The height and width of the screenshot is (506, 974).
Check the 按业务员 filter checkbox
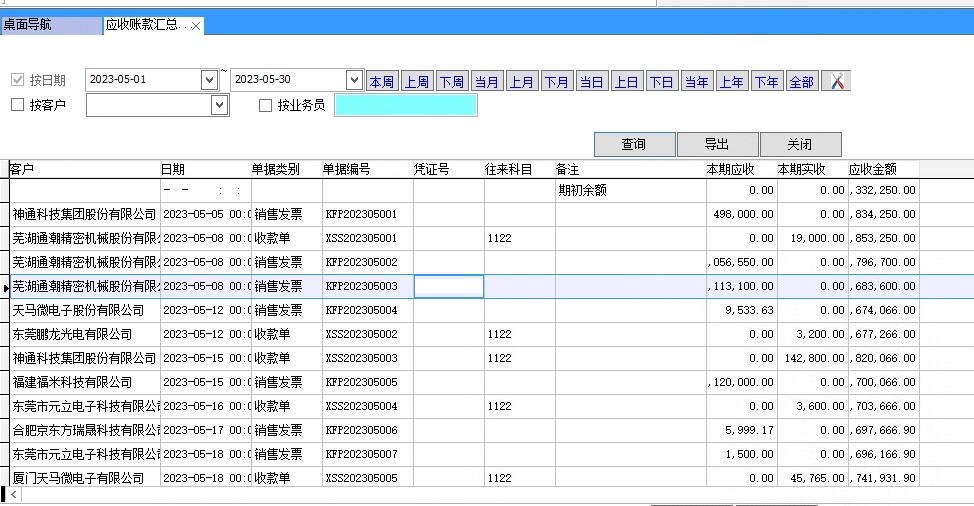(x=266, y=105)
